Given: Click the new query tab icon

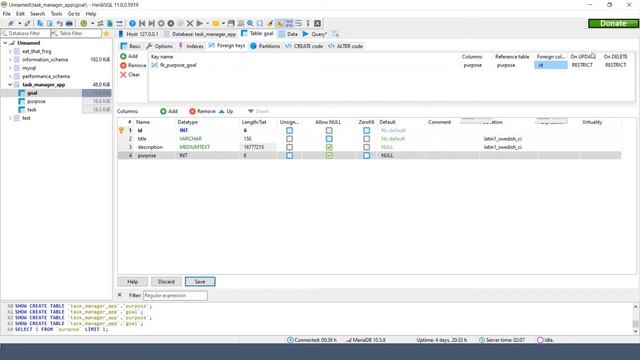Looking at the screenshot, I should (x=336, y=34).
